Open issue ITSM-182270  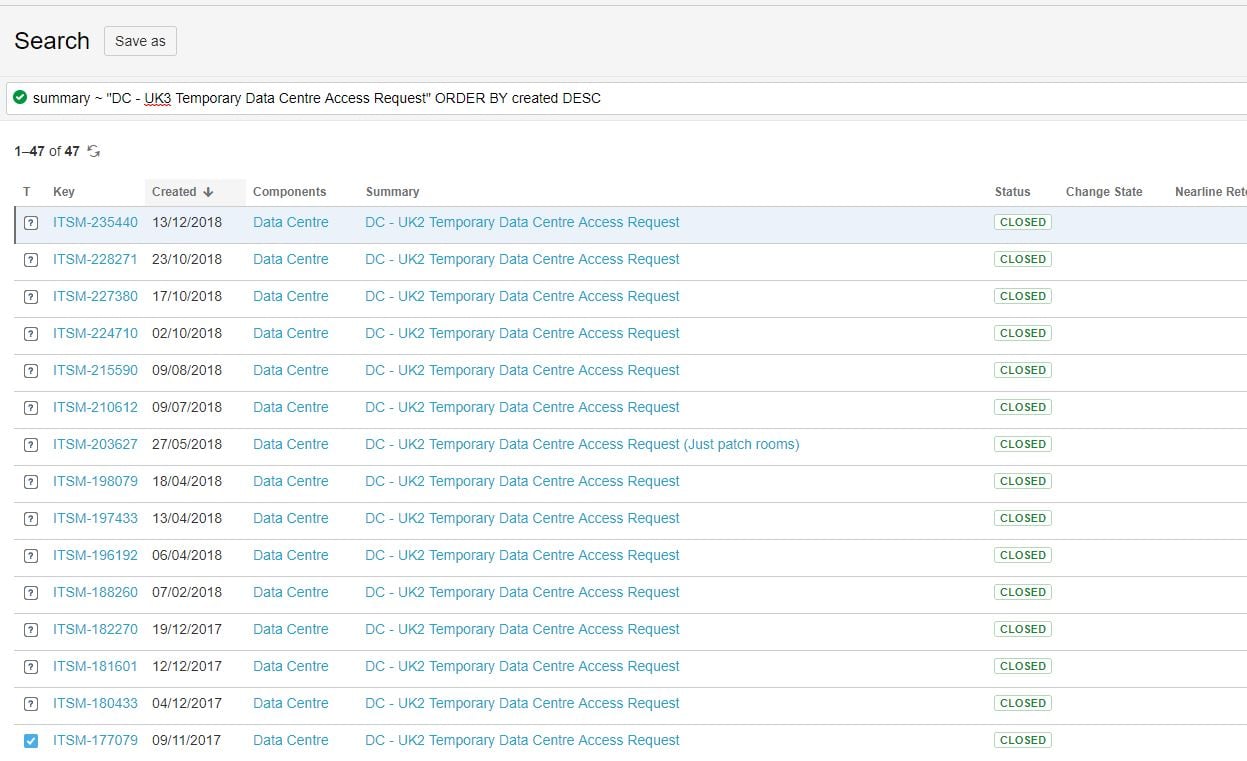(x=95, y=629)
